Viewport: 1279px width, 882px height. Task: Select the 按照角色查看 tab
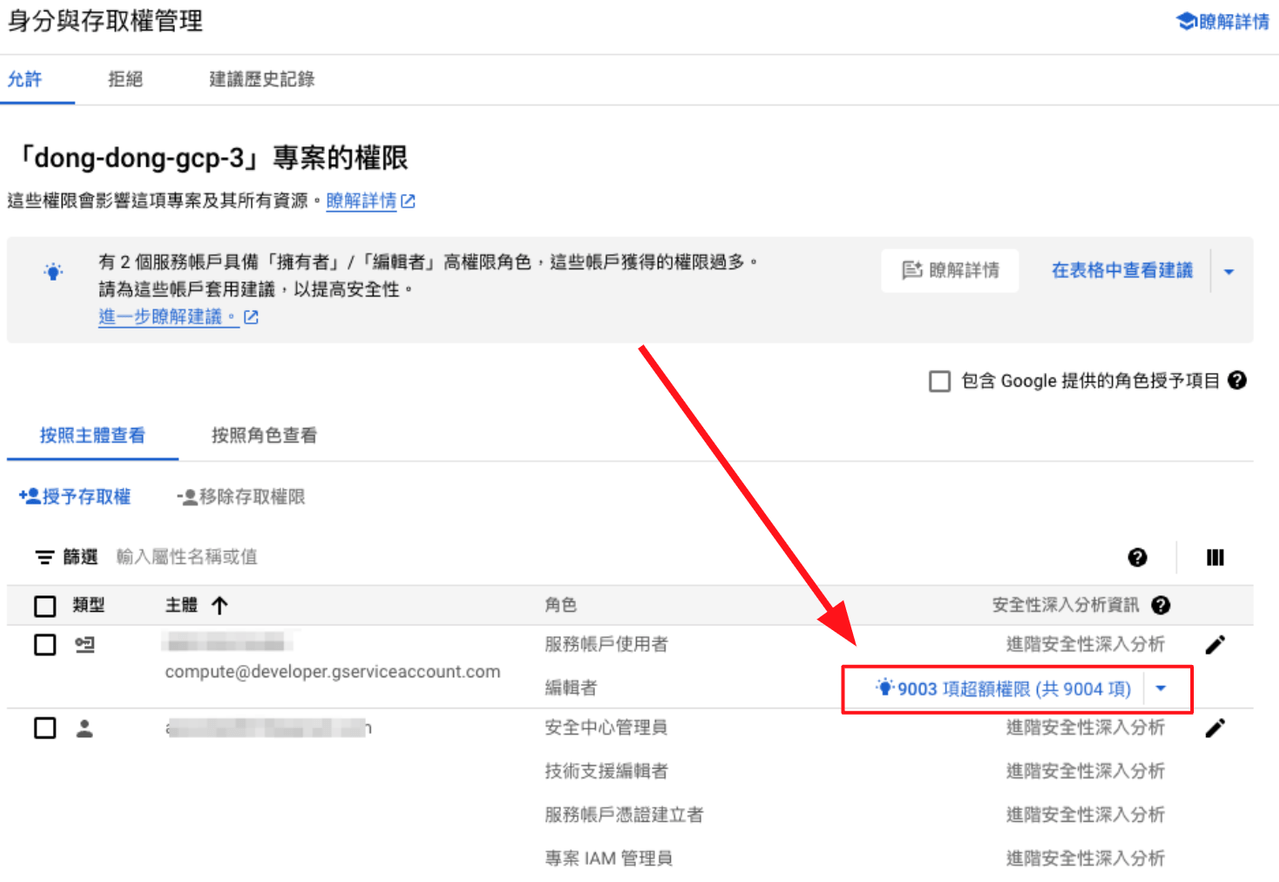(x=264, y=435)
